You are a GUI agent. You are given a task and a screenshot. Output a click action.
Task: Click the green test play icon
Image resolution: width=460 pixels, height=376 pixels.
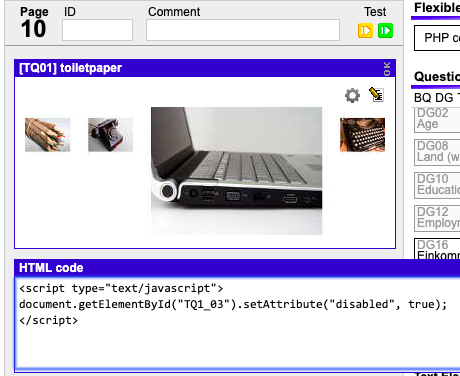(x=385, y=31)
